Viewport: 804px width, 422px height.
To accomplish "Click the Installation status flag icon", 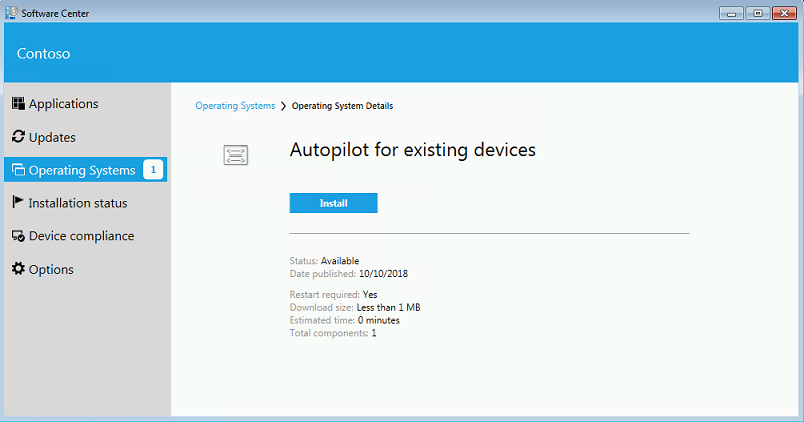I will pos(18,203).
